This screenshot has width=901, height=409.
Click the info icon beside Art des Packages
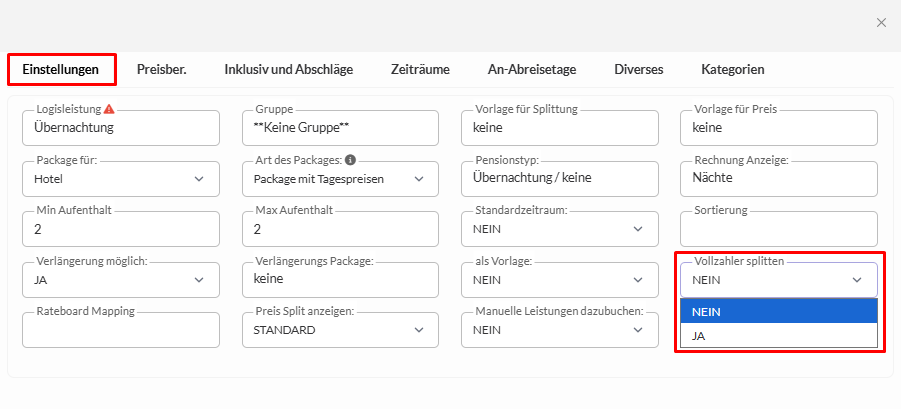coord(350,160)
